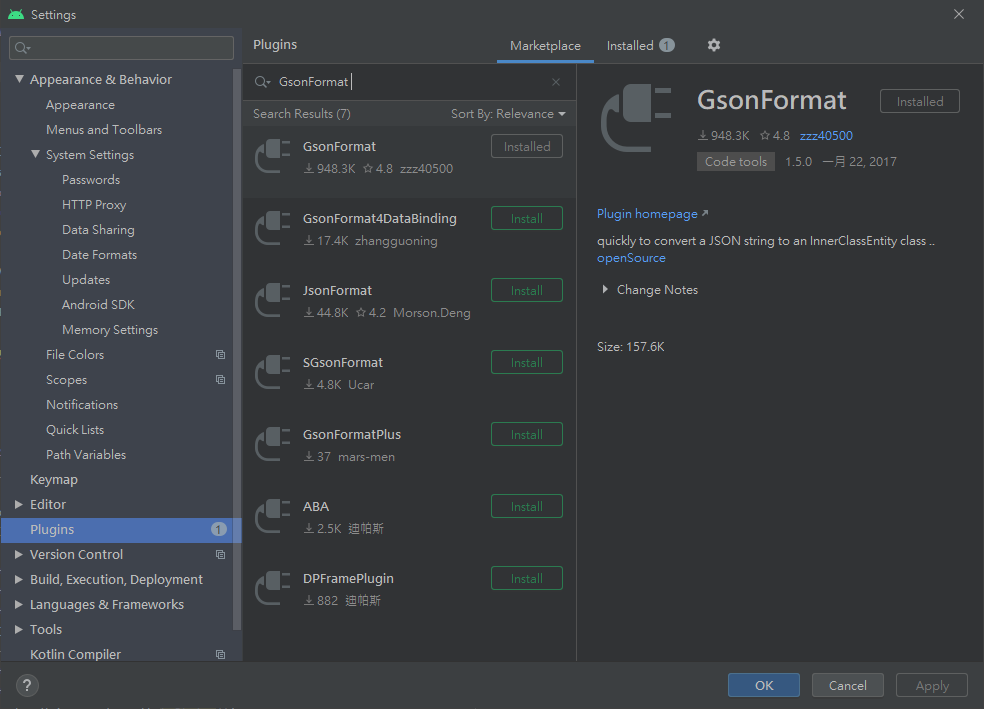Expand Languages & Frameworks section

[19, 604]
